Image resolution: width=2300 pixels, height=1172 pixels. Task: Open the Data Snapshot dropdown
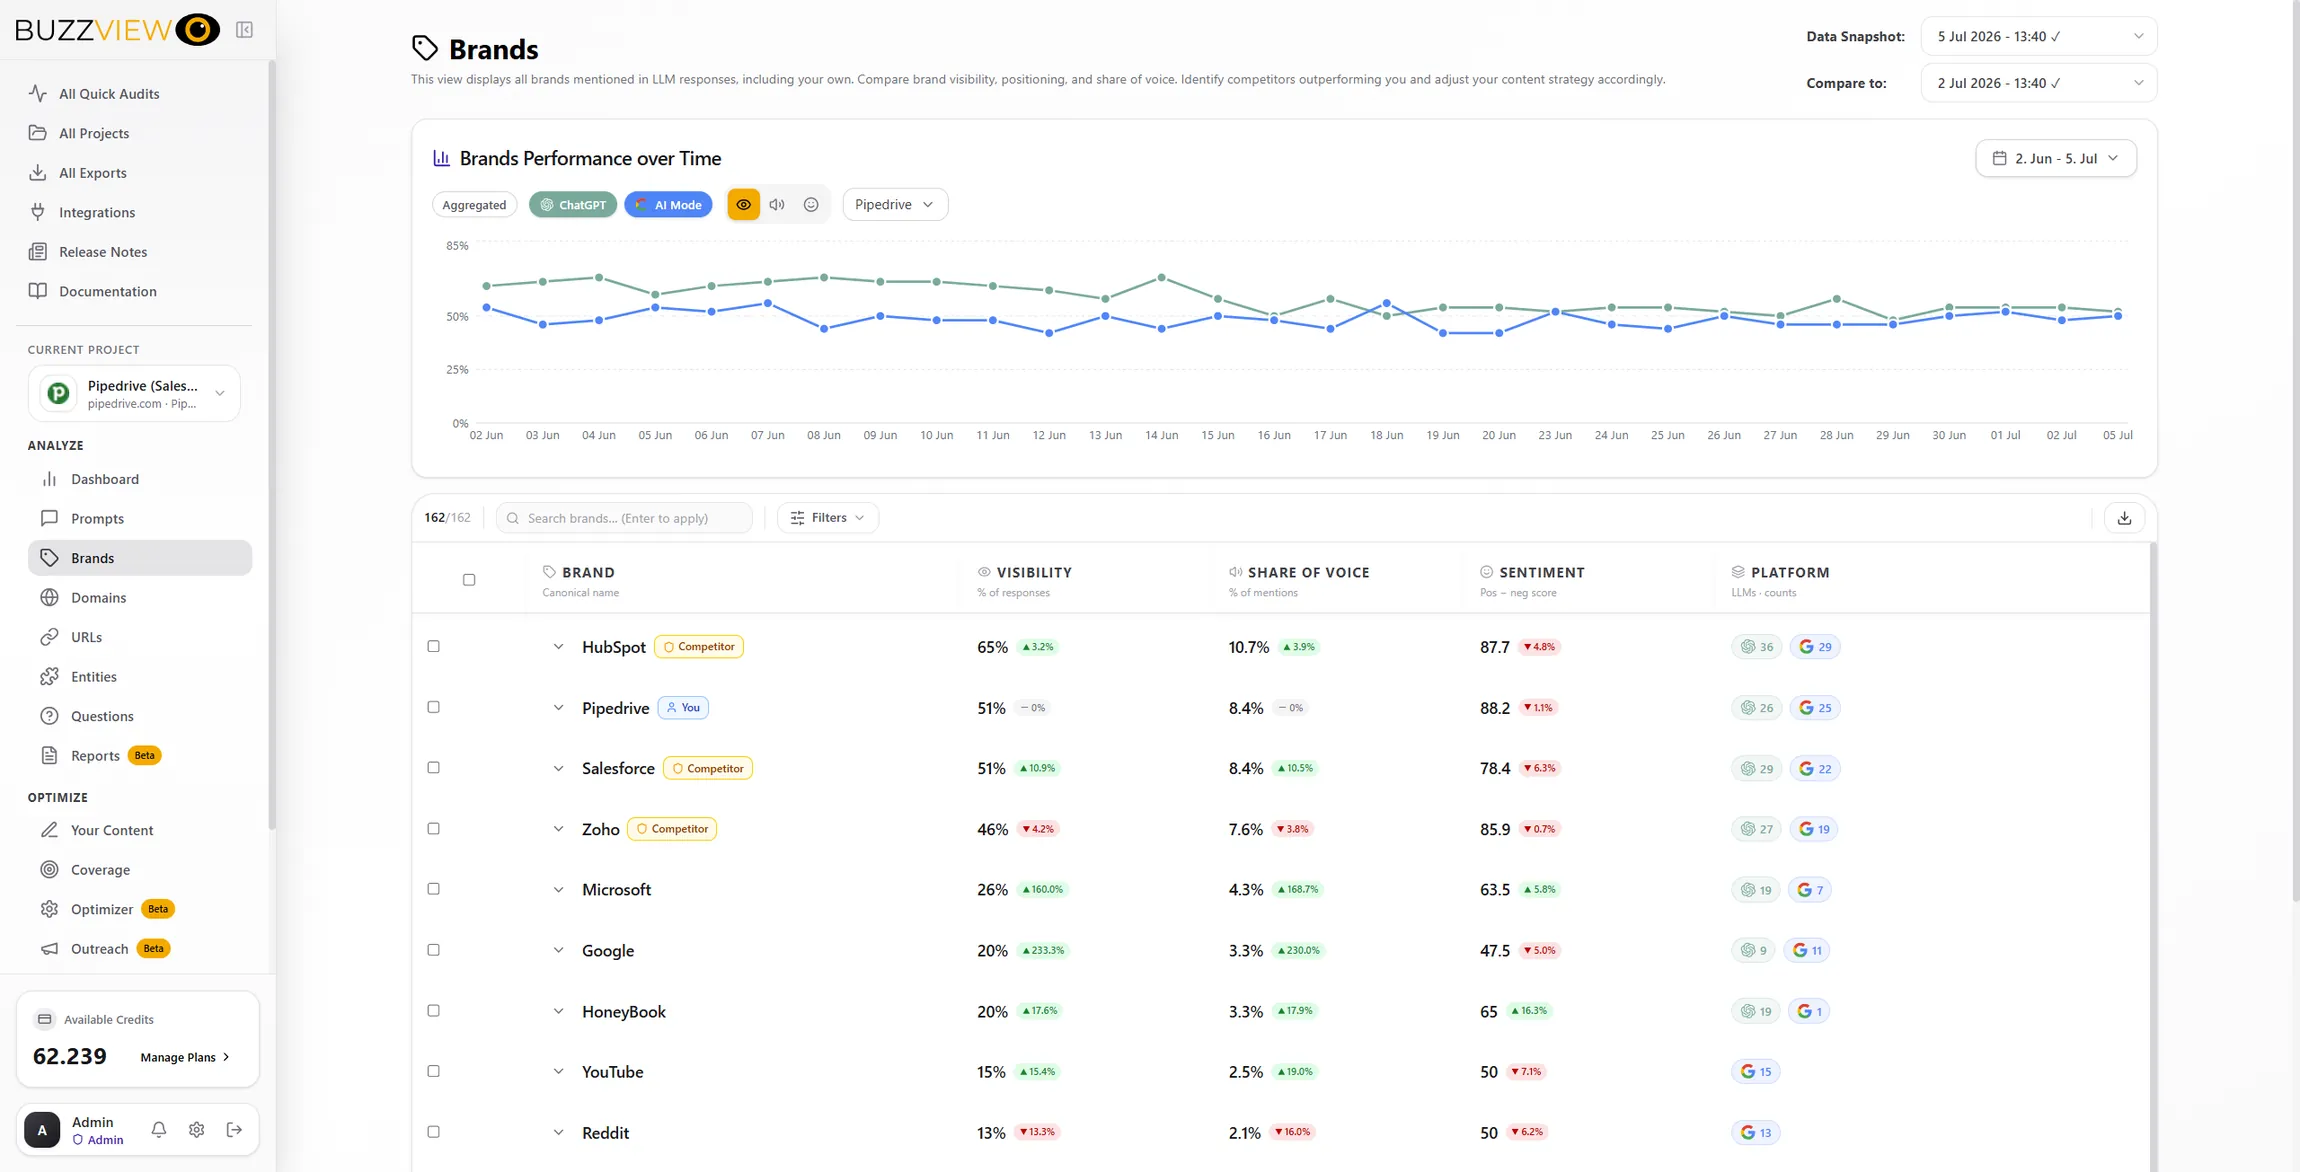(x=2038, y=36)
